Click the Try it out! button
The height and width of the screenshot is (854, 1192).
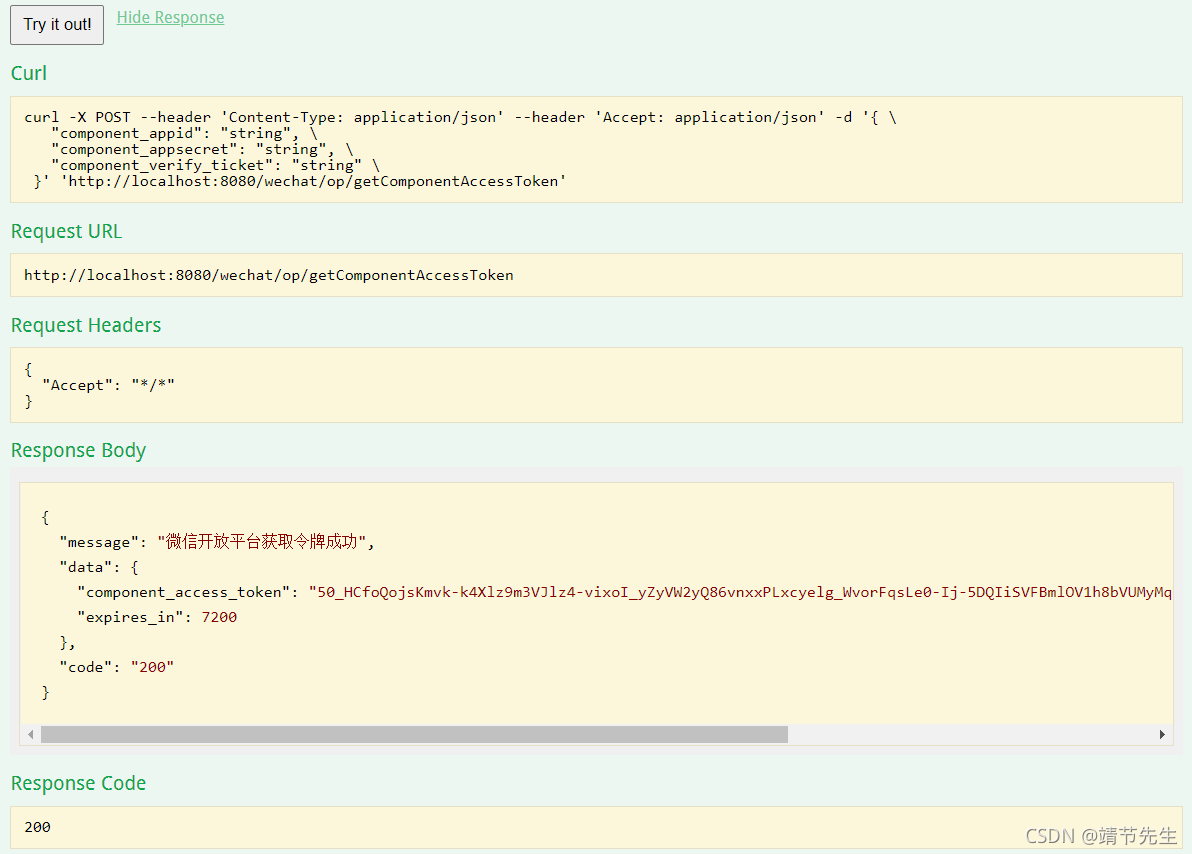point(57,24)
